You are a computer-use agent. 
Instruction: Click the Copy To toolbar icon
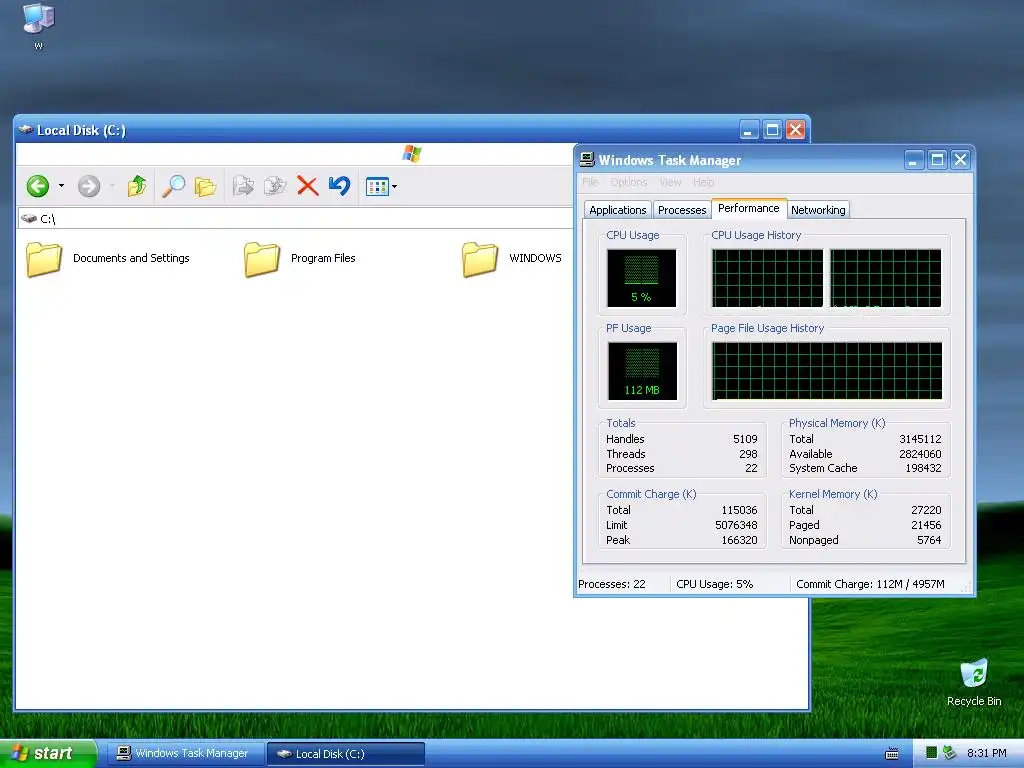pyautogui.click(x=275, y=186)
